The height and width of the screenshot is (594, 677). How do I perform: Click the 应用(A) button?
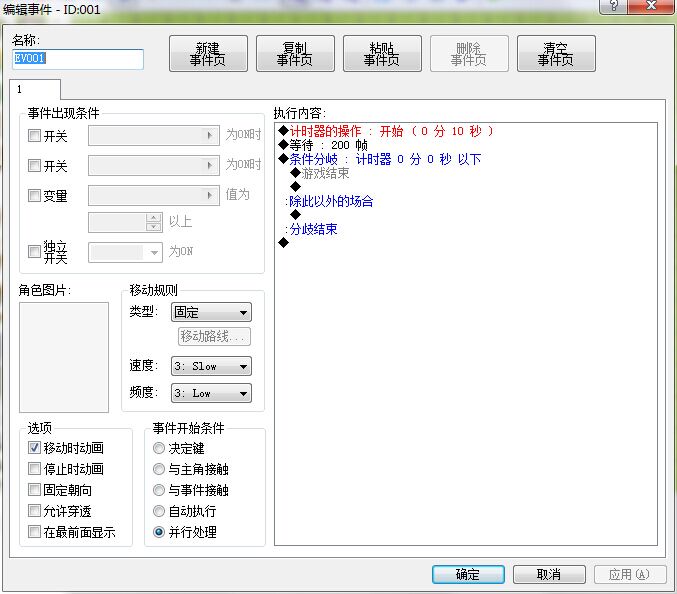pyautogui.click(x=630, y=574)
